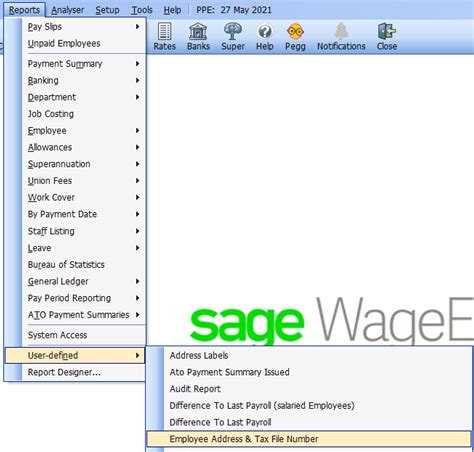Viewport: 474px width, 452px height.
Task: Open the Super tree icon
Action: tap(233, 31)
